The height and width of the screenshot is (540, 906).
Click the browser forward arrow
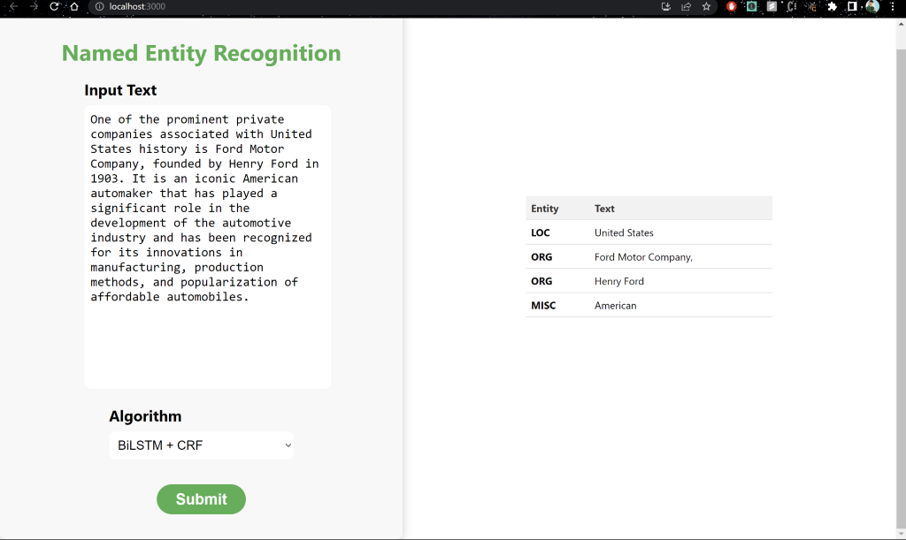click(x=34, y=6)
